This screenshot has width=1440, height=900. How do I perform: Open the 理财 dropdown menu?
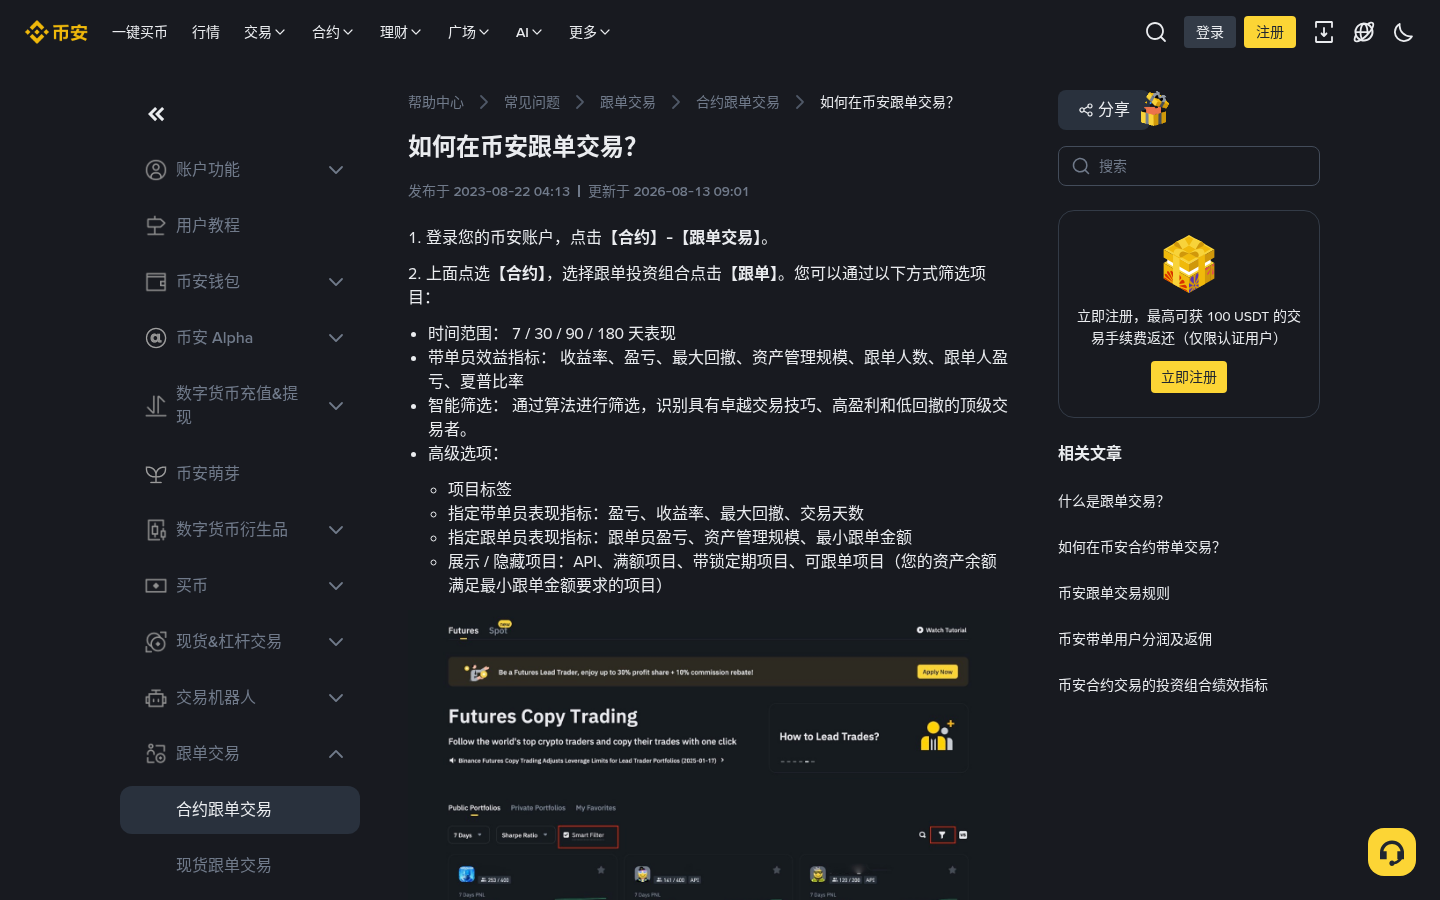(x=401, y=32)
